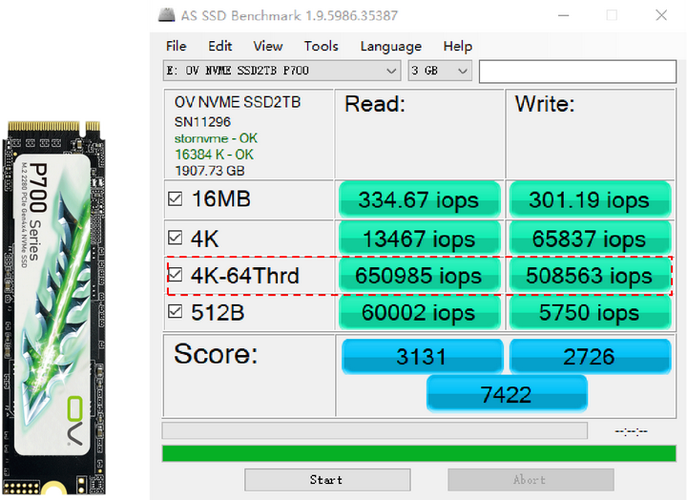Toggle the 16MB test checkbox
The image size is (687, 500).
175,199
